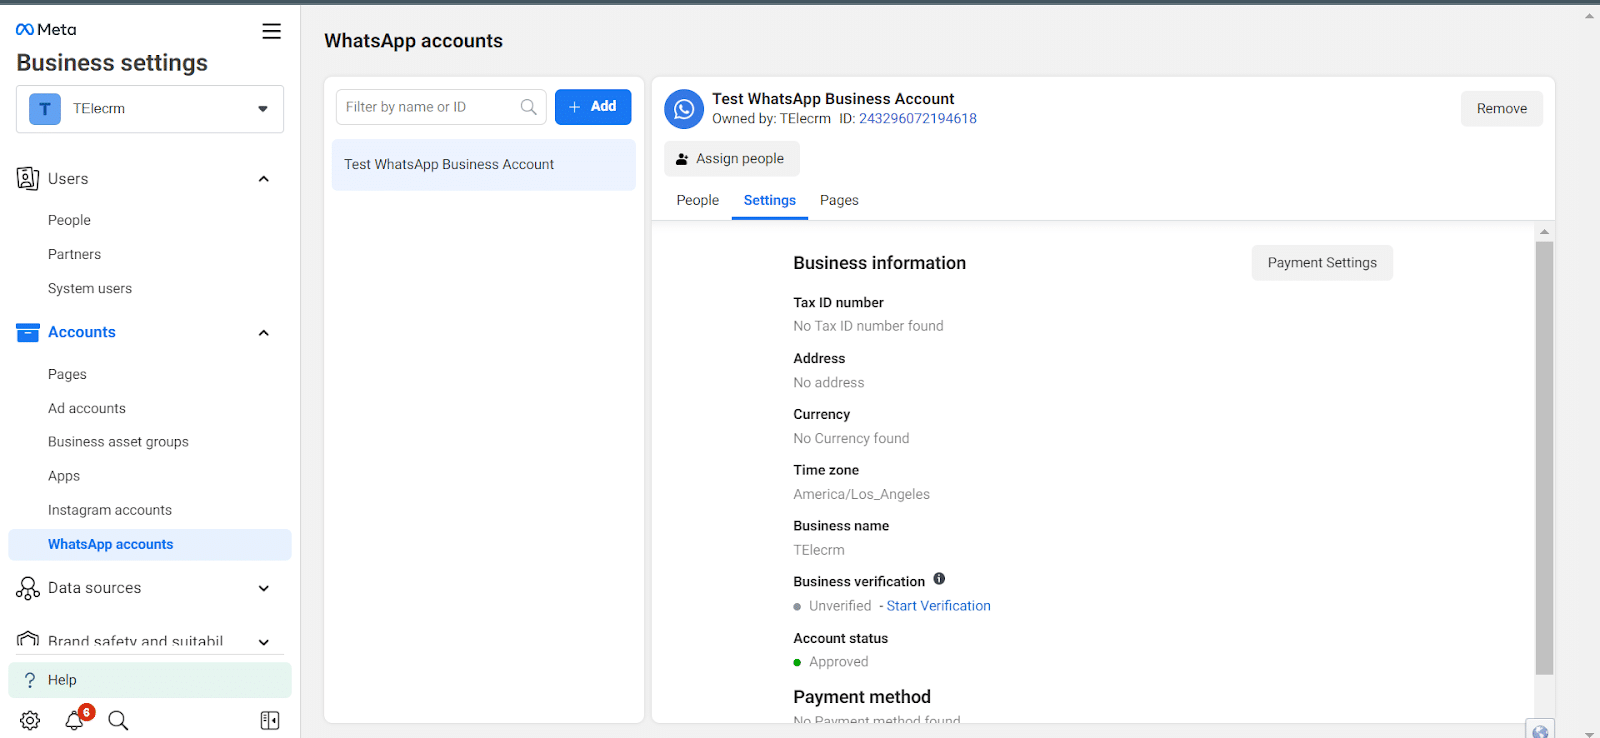Collapse the Accounts section chevron
The image size is (1600, 738).
point(264,333)
